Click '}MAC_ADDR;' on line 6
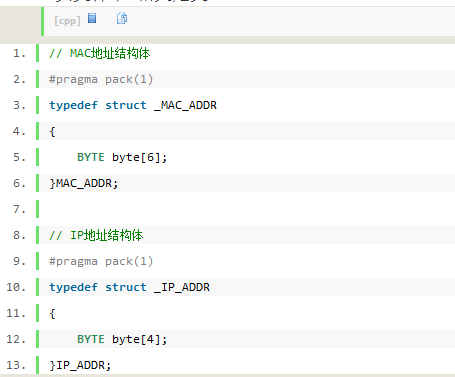This screenshot has height=377, width=455. coord(84,183)
